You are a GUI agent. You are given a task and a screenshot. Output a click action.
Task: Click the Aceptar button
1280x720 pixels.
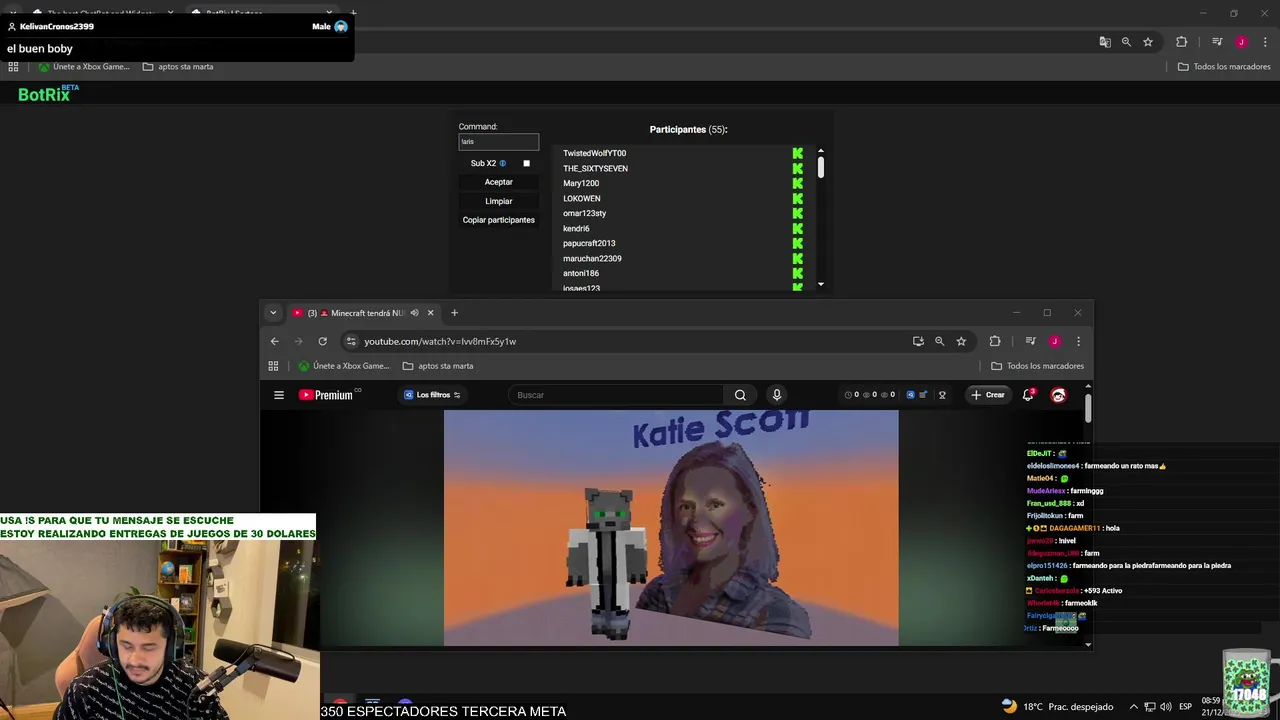[499, 182]
